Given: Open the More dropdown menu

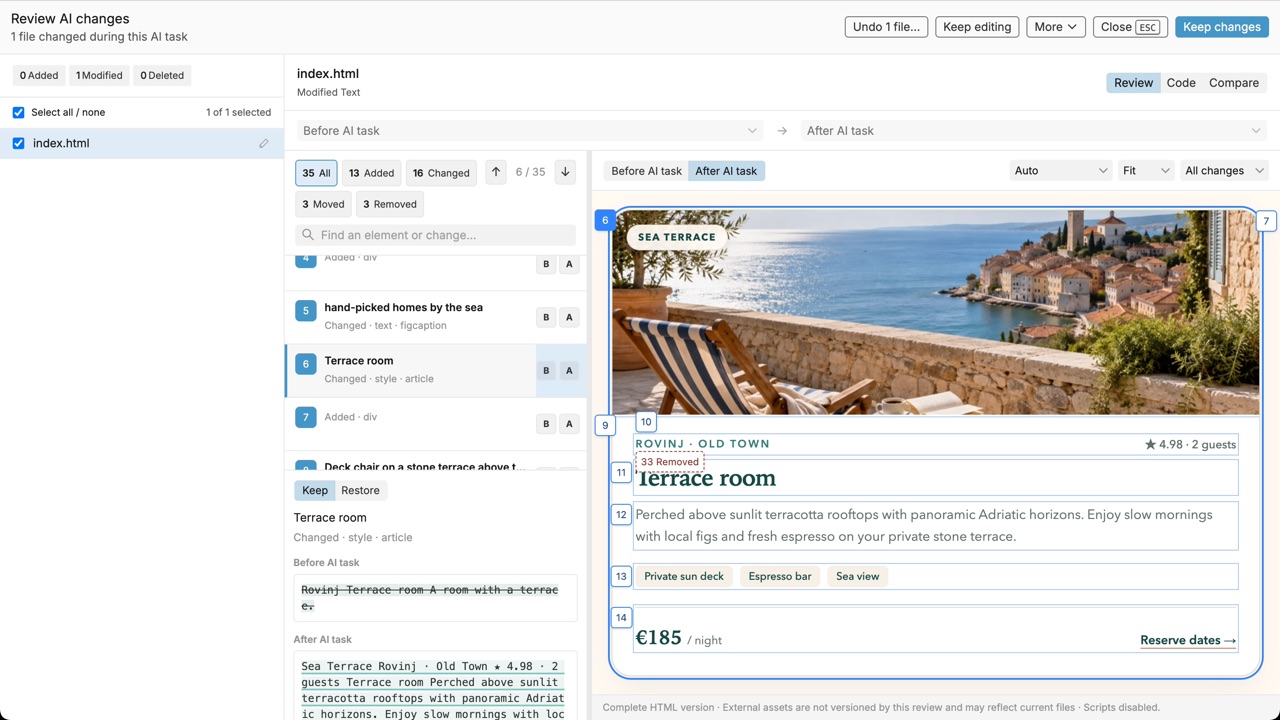Looking at the screenshot, I should pos(1056,27).
